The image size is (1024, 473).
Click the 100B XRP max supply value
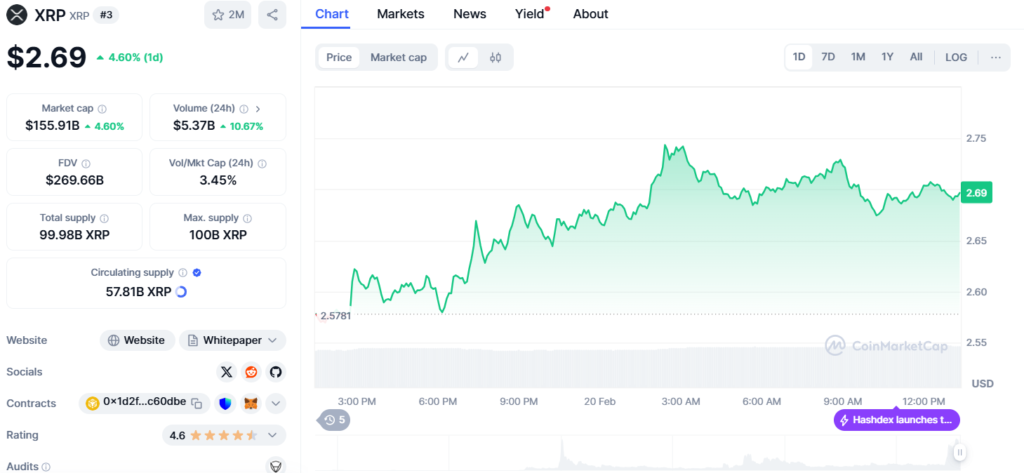pos(218,235)
